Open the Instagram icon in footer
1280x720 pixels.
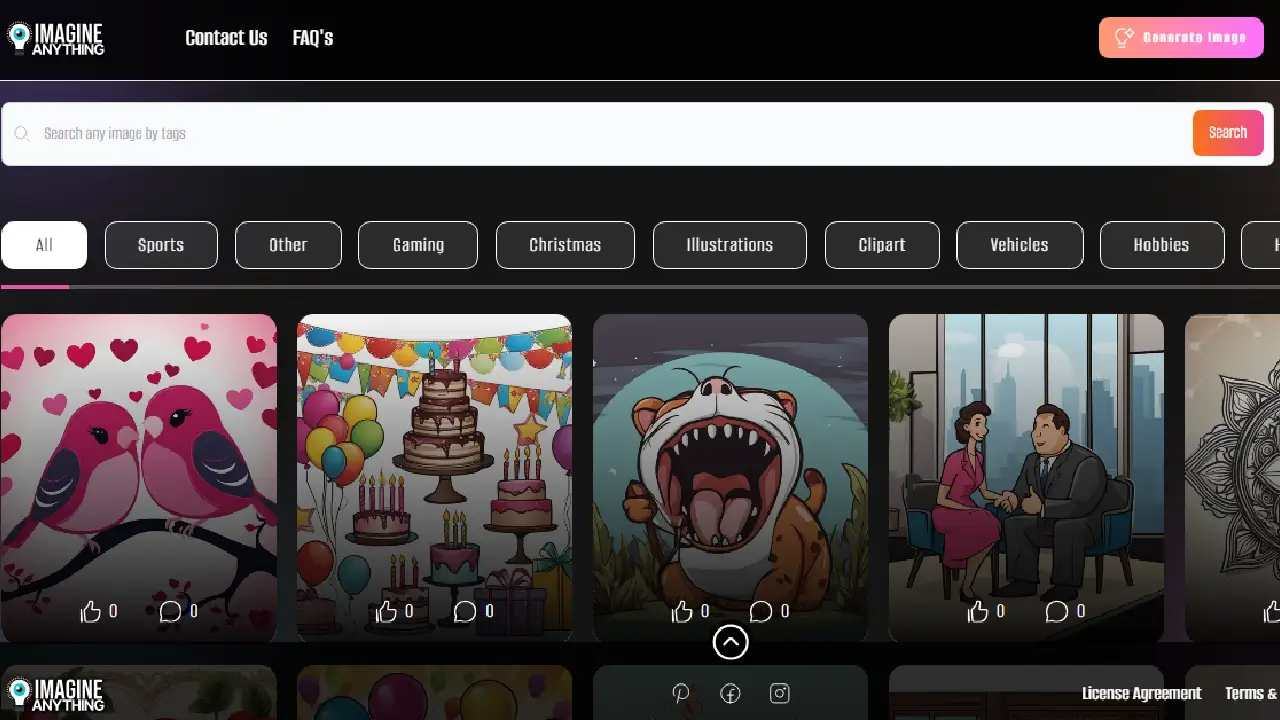780,693
